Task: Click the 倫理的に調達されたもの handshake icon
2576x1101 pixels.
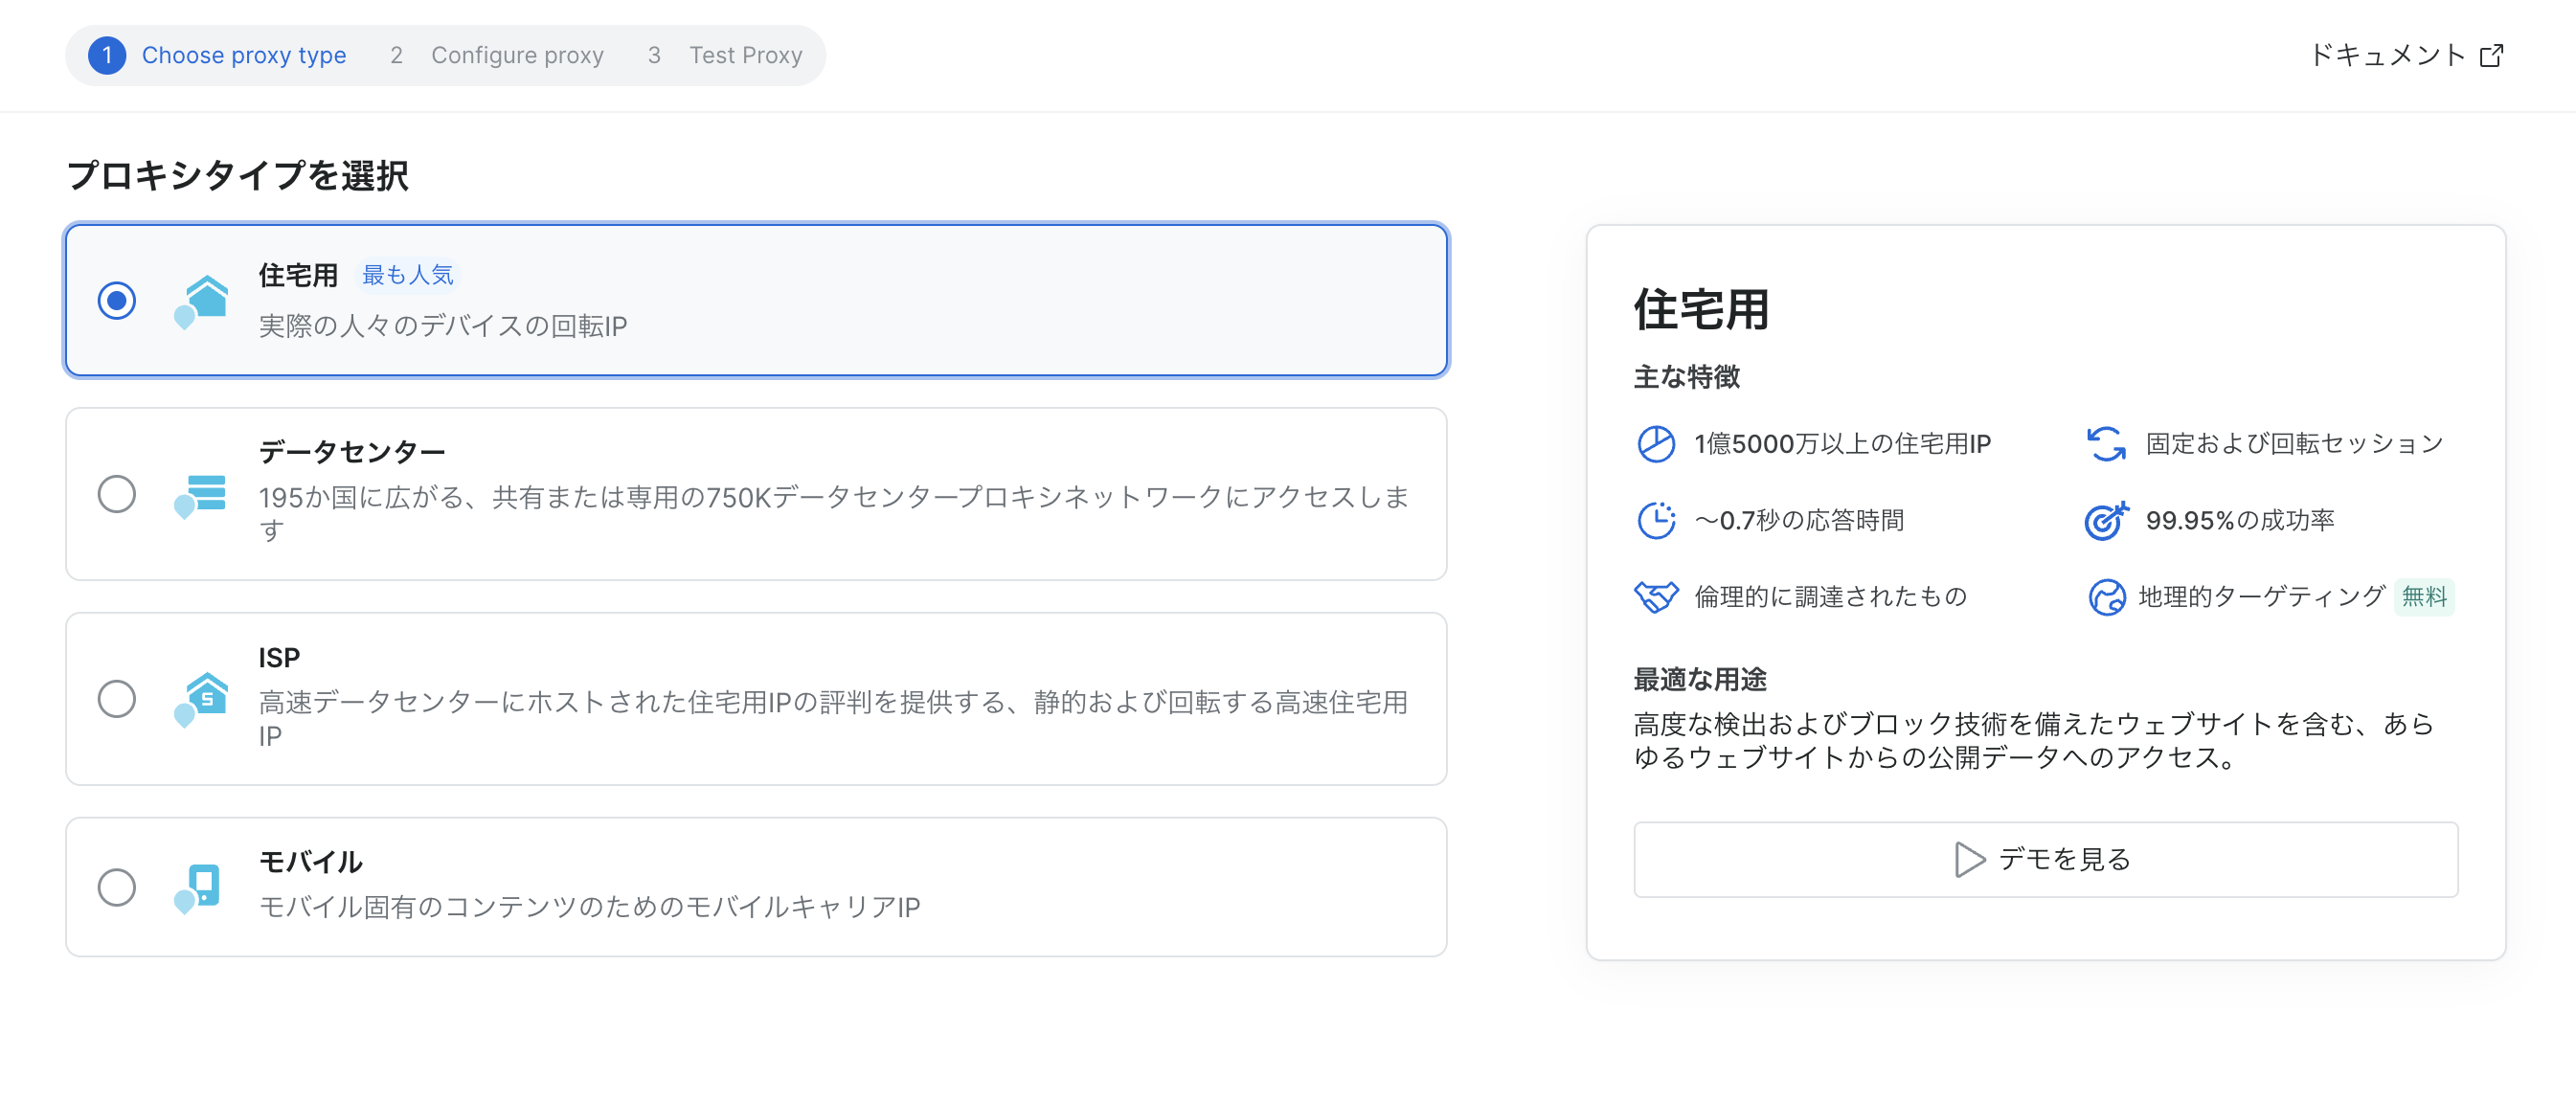Action: click(x=1657, y=597)
